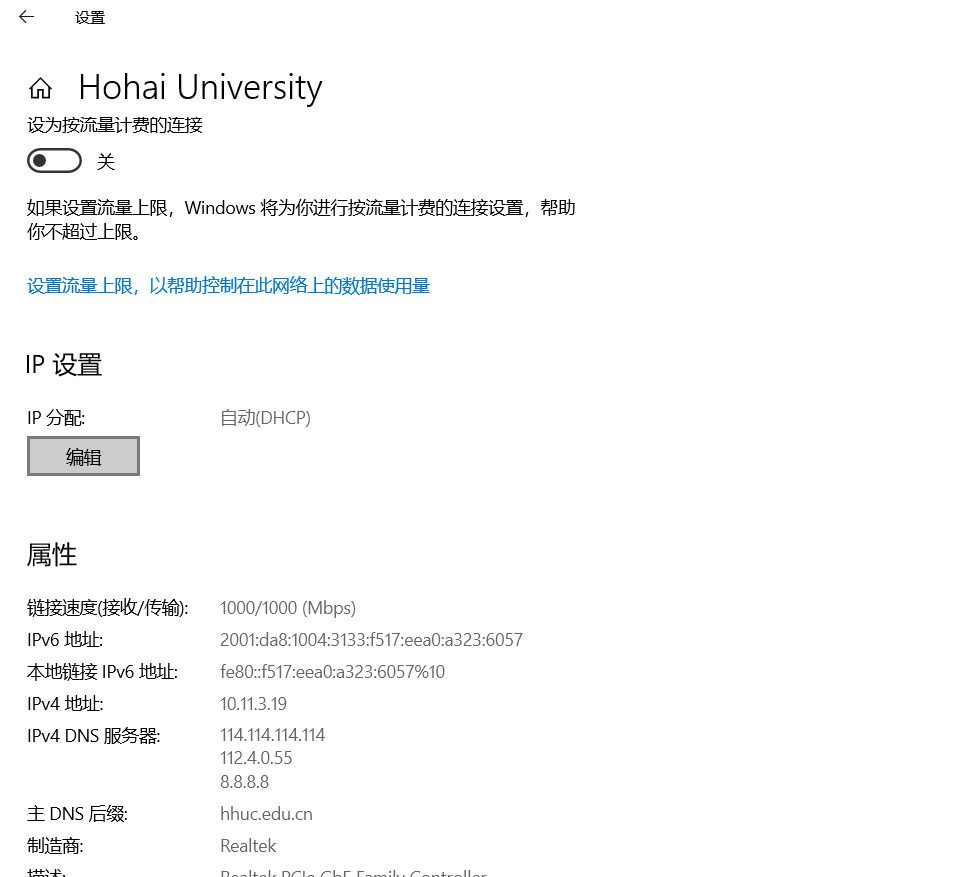Toggle the metered connection switch
The width and height of the screenshot is (972, 877).
click(x=55, y=161)
